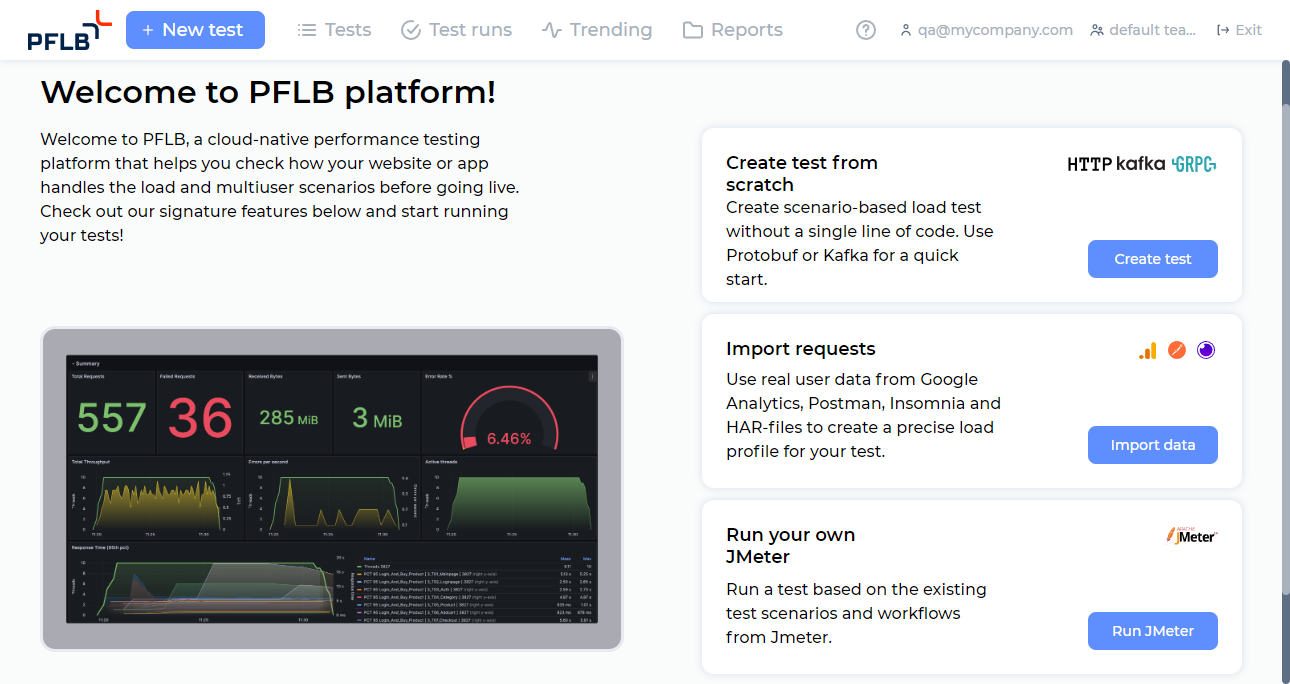Click the Insomnia icon
1290x684 pixels.
click(x=1206, y=350)
